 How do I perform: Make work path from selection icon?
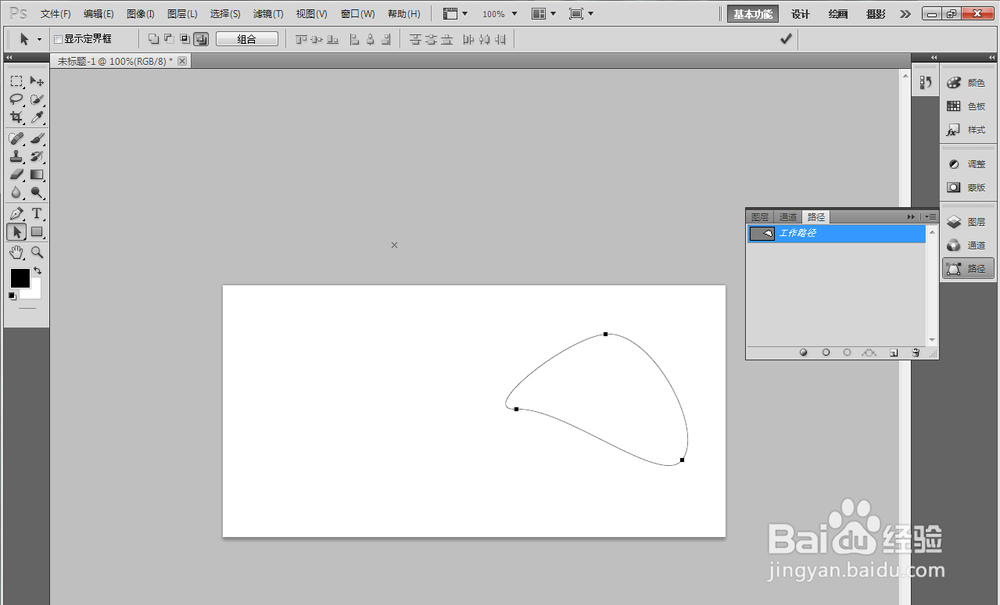click(x=869, y=353)
